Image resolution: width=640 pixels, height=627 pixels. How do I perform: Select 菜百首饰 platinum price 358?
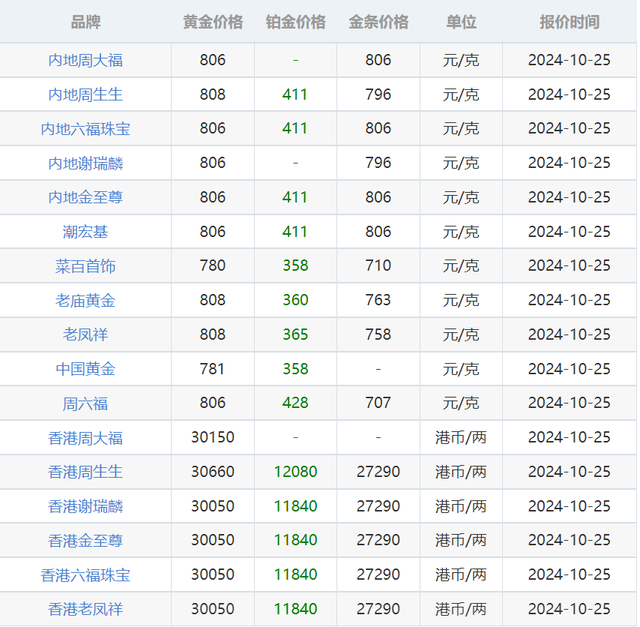point(296,266)
